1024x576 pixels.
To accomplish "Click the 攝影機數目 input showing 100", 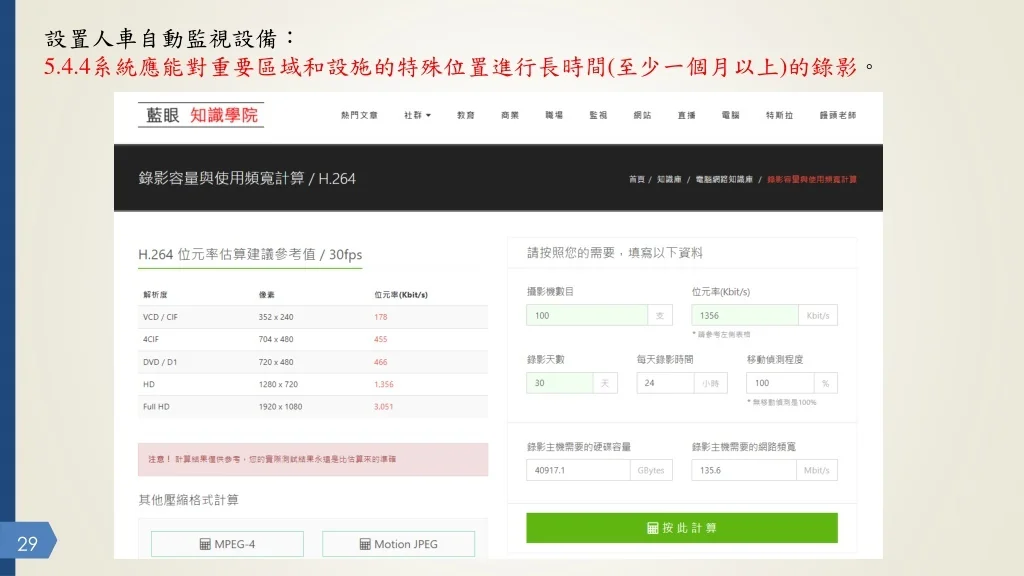I will [587, 315].
